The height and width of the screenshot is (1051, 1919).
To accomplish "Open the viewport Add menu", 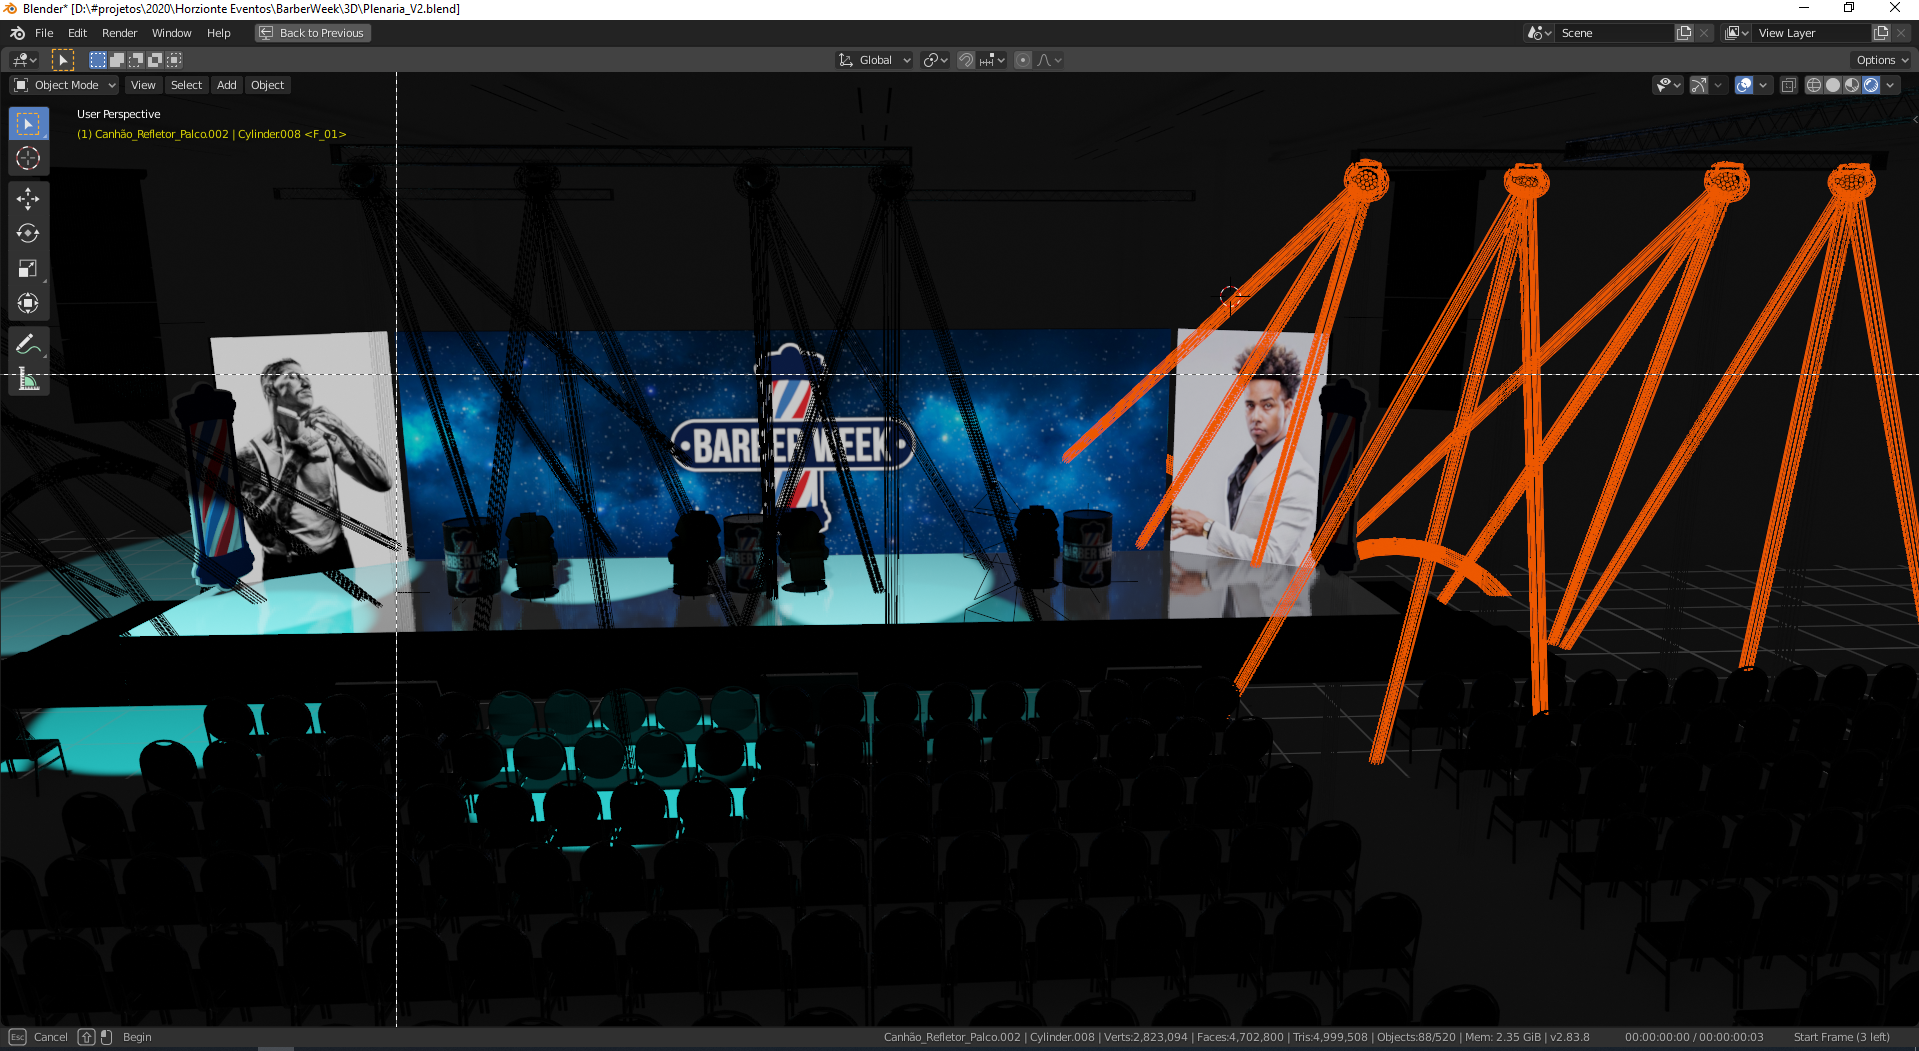I will 227,85.
